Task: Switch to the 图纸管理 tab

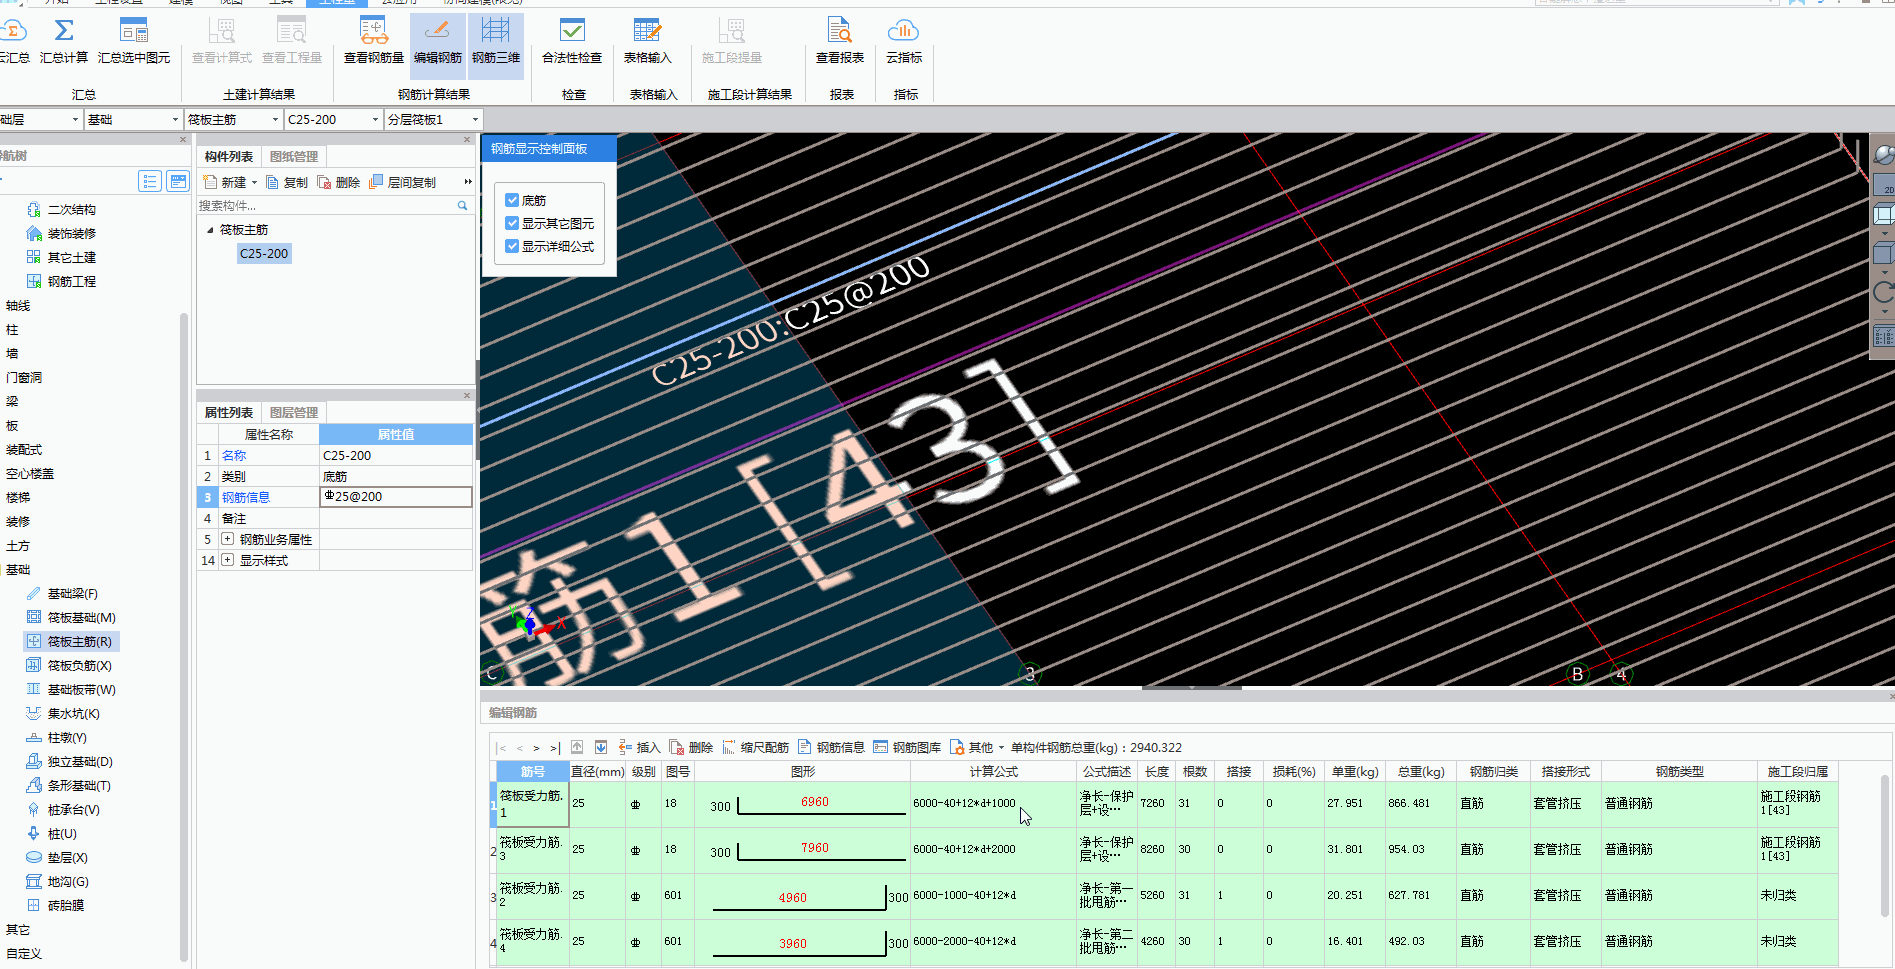Action: click(293, 157)
